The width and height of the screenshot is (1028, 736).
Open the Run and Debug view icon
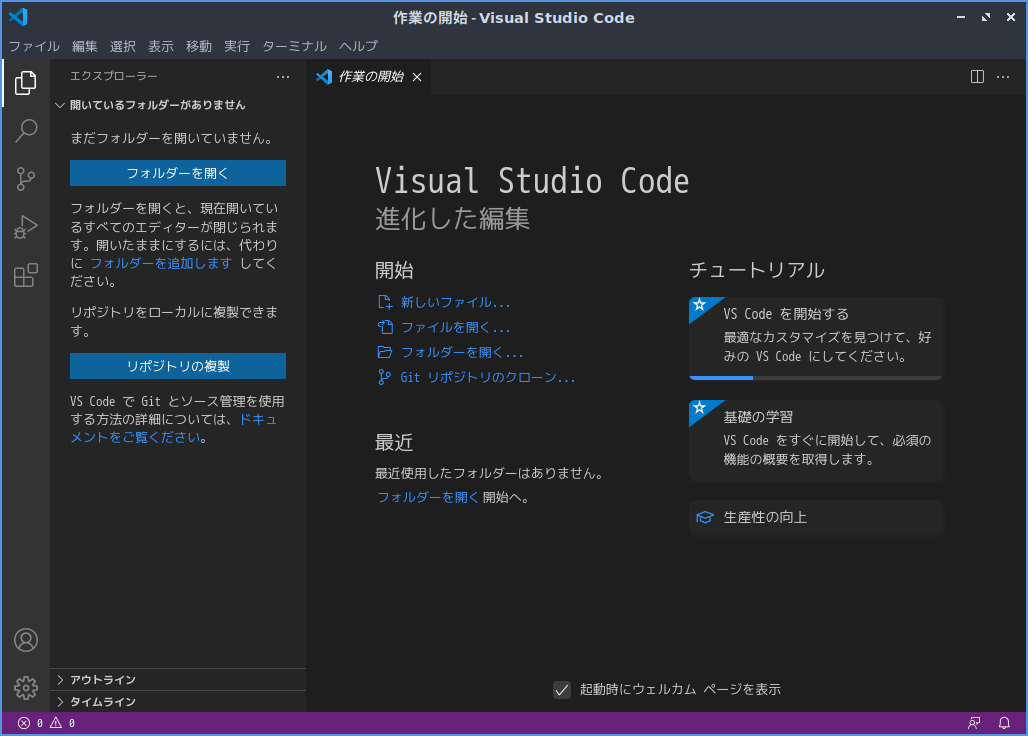tap(26, 227)
